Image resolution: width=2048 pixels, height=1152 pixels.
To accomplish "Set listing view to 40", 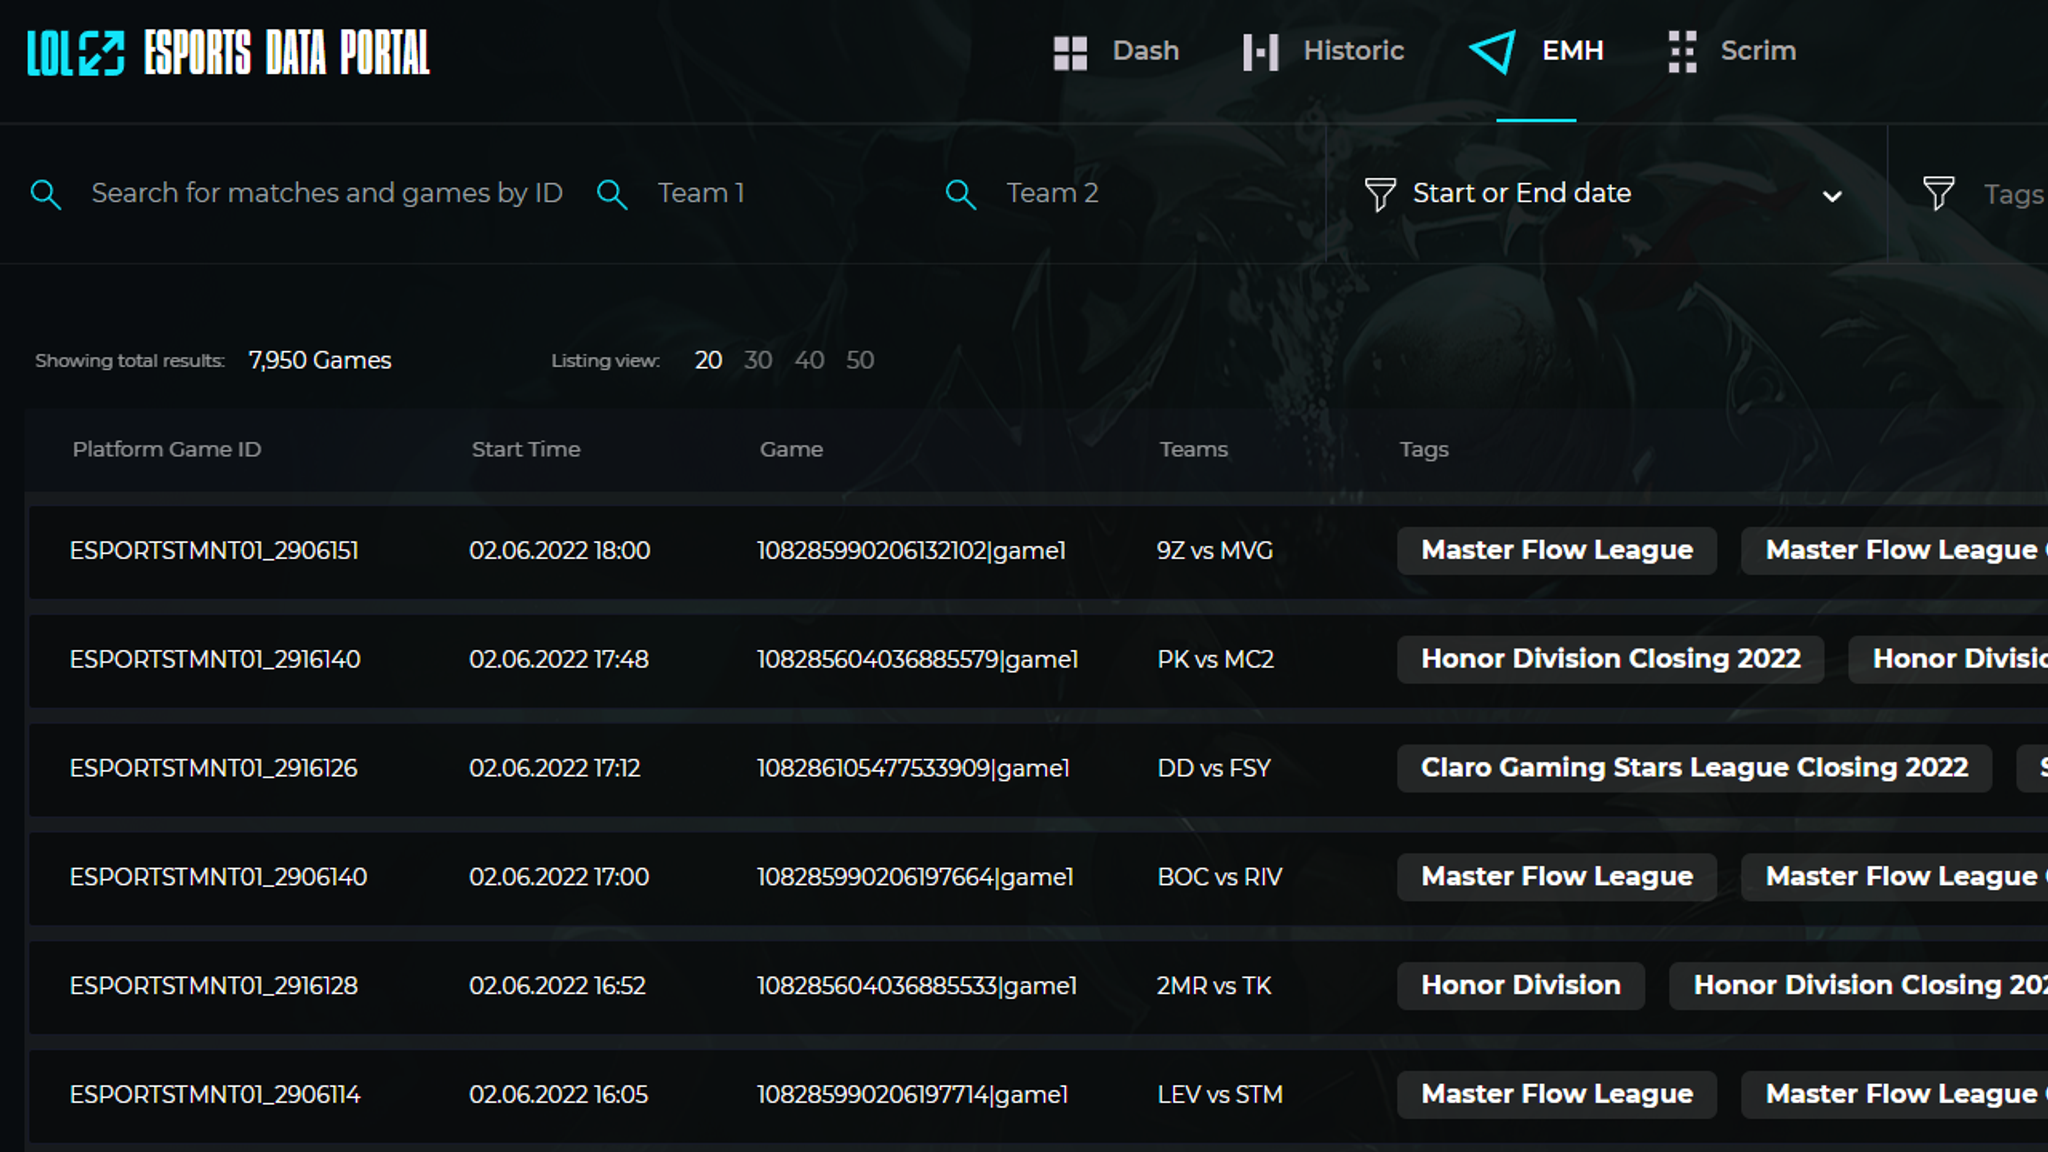I will click(809, 360).
